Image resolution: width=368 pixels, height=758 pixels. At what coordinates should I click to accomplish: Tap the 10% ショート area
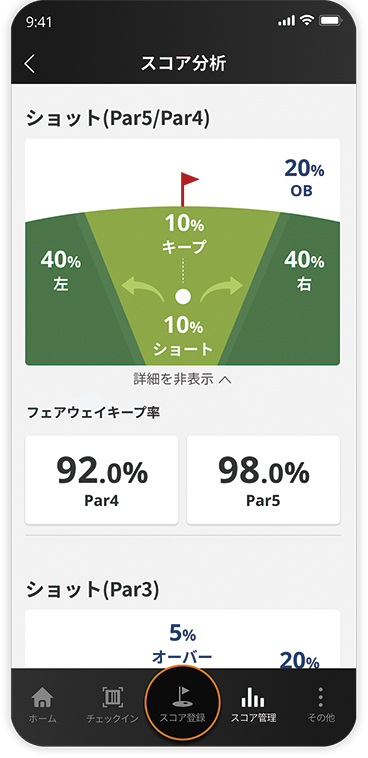click(183, 336)
